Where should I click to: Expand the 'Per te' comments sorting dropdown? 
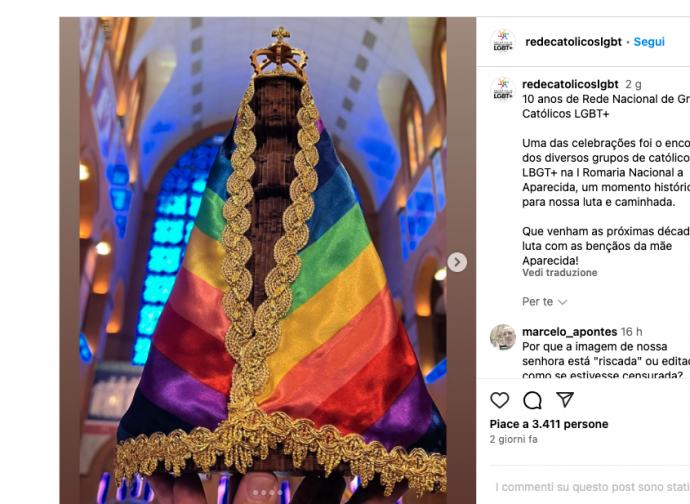pos(544,302)
